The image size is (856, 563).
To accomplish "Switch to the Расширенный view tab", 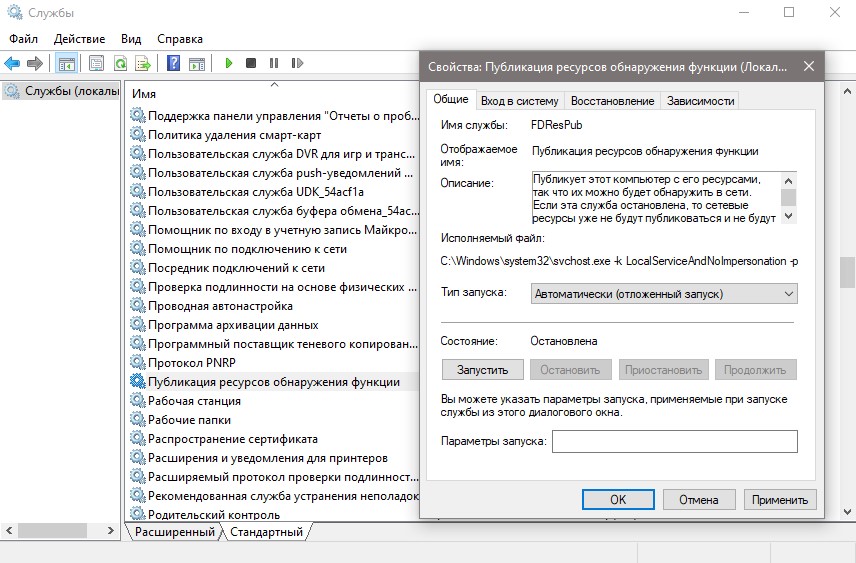I will point(175,531).
